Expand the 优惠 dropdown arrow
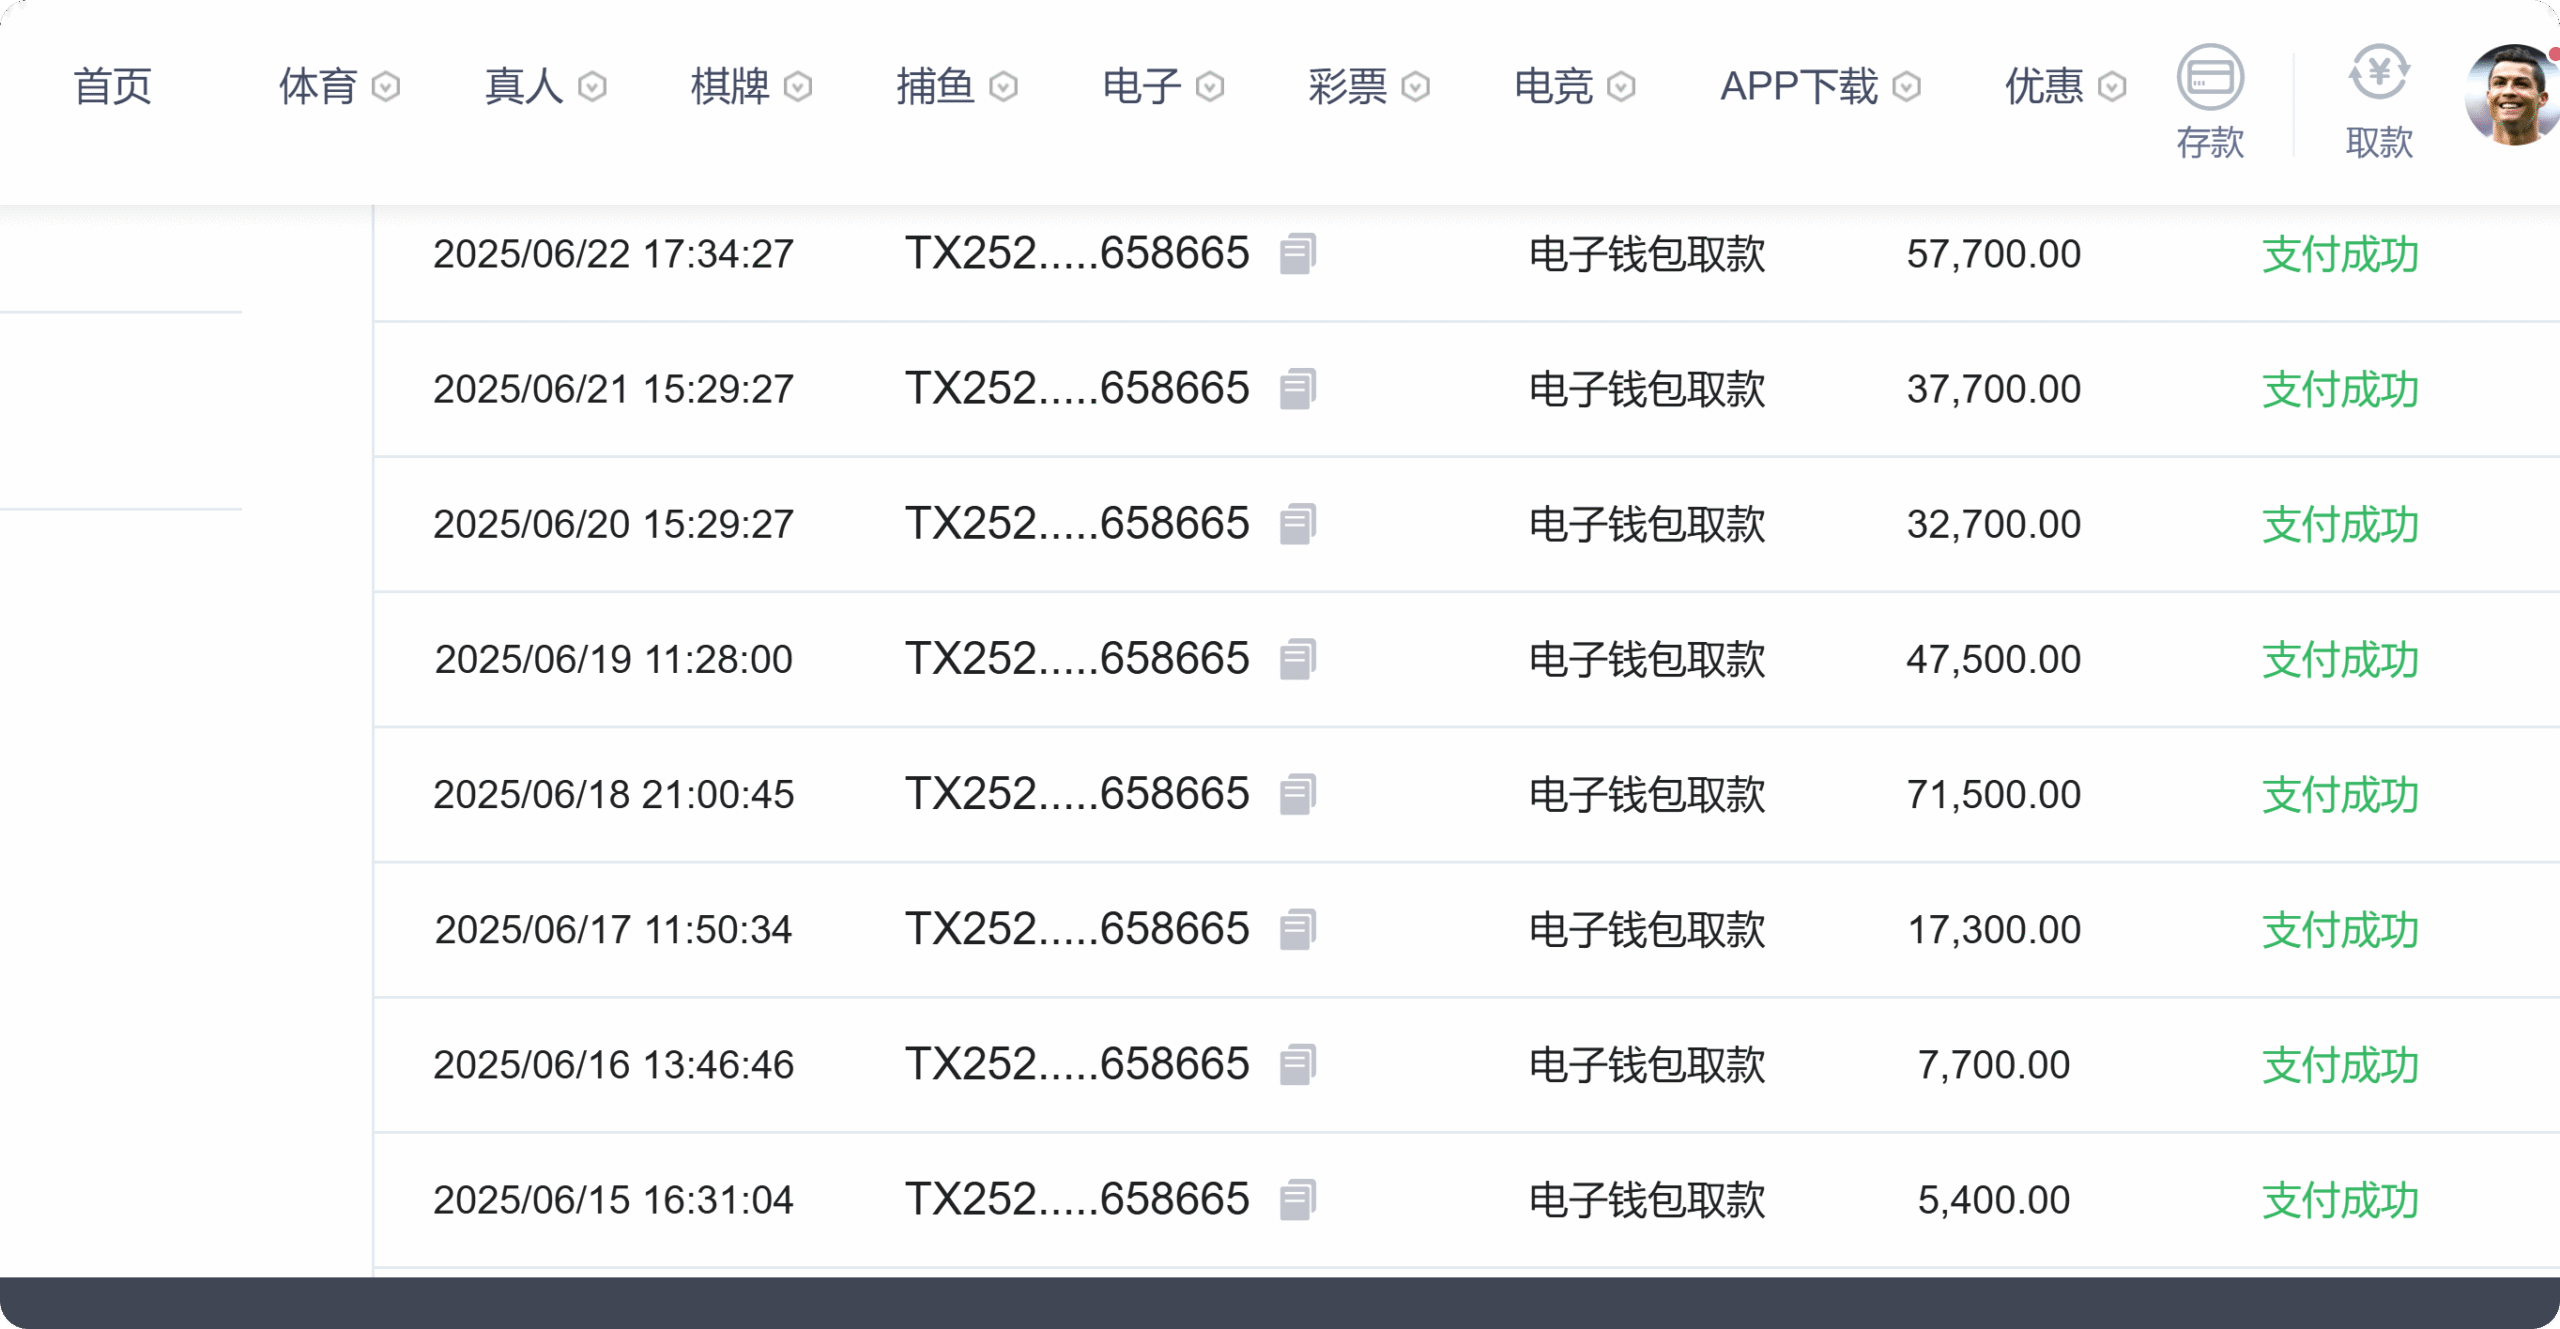Screen dimensions: 2560x1329 [2112, 87]
